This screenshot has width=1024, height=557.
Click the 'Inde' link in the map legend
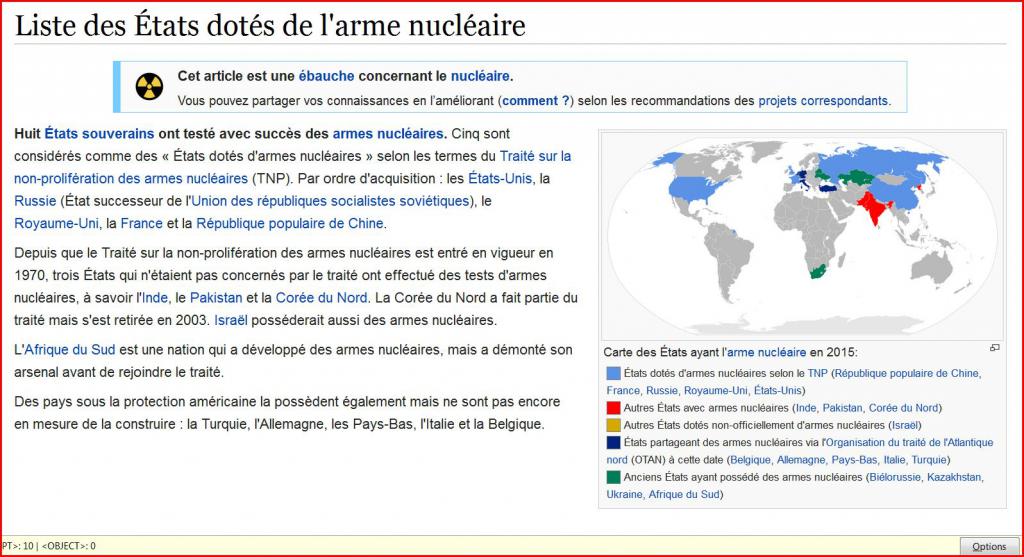click(x=806, y=407)
